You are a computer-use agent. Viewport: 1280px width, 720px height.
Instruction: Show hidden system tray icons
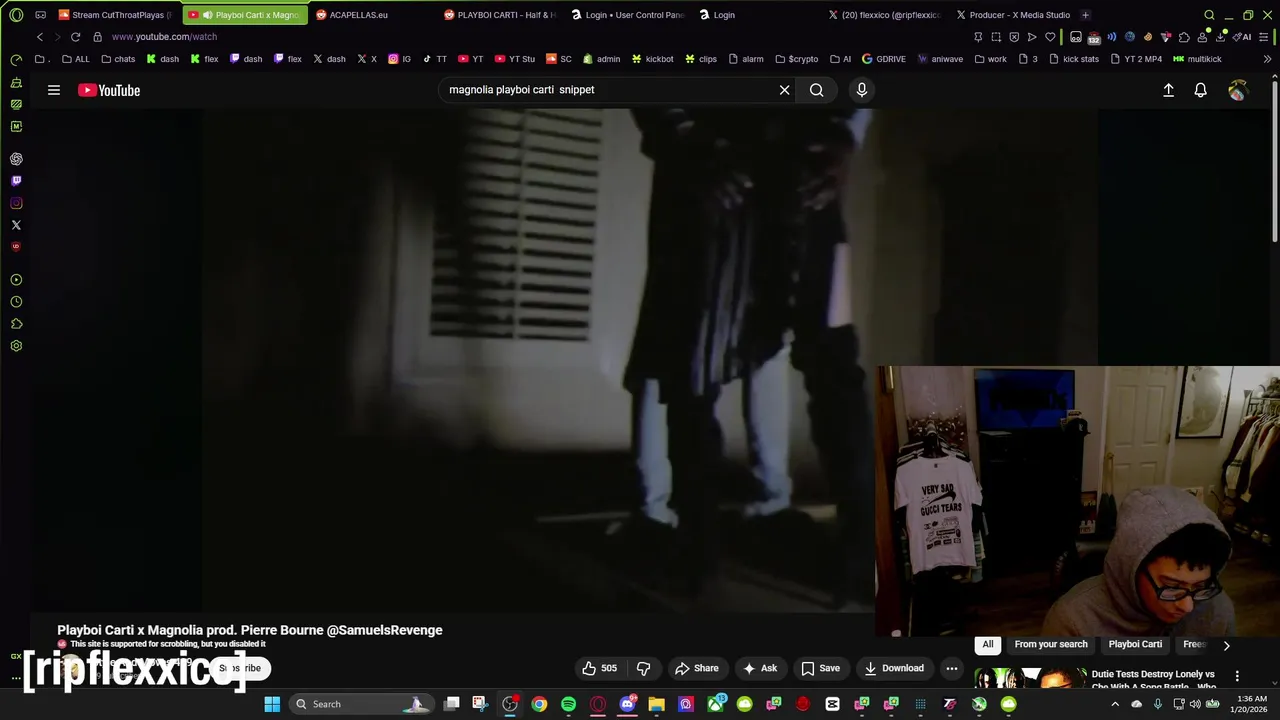click(1115, 704)
